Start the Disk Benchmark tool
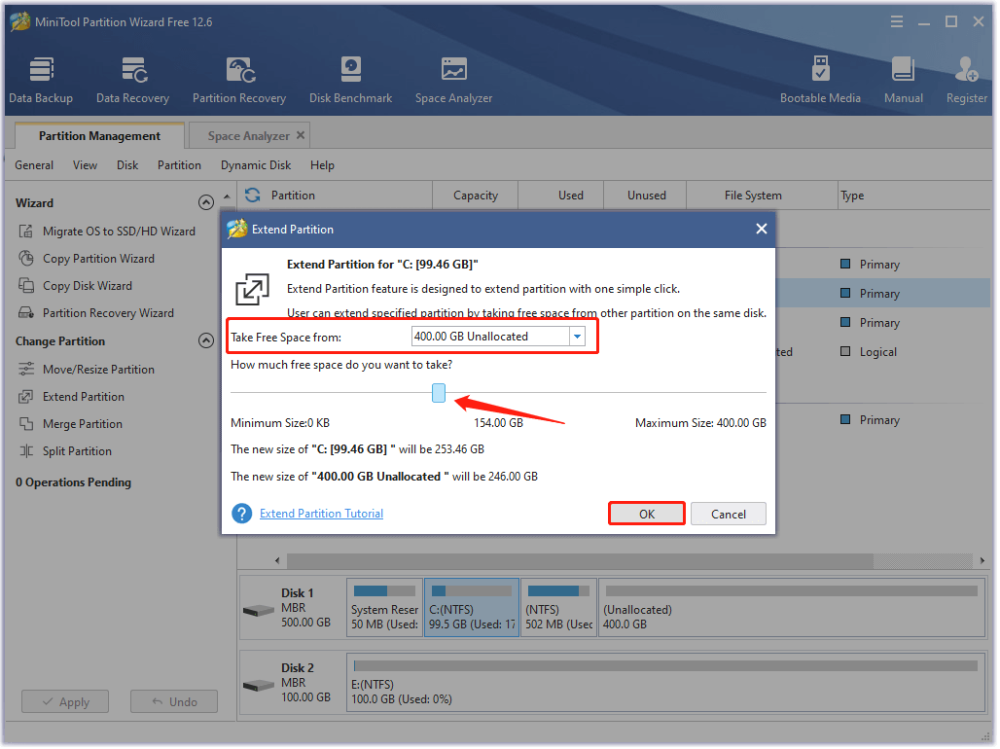The image size is (1000, 749). pyautogui.click(x=350, y=80)
